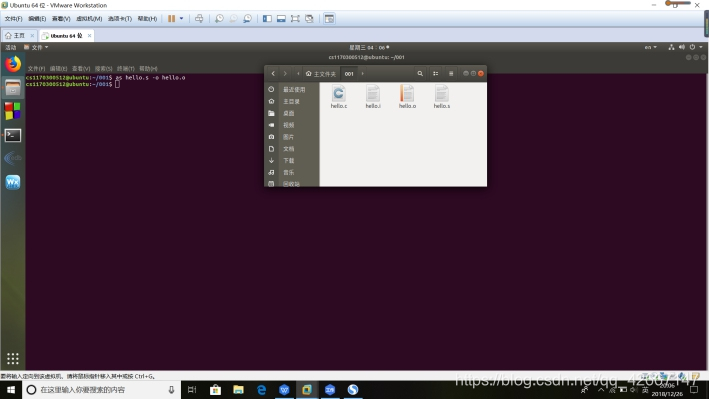Click the path bar right scroll arrow

(362, 73)
